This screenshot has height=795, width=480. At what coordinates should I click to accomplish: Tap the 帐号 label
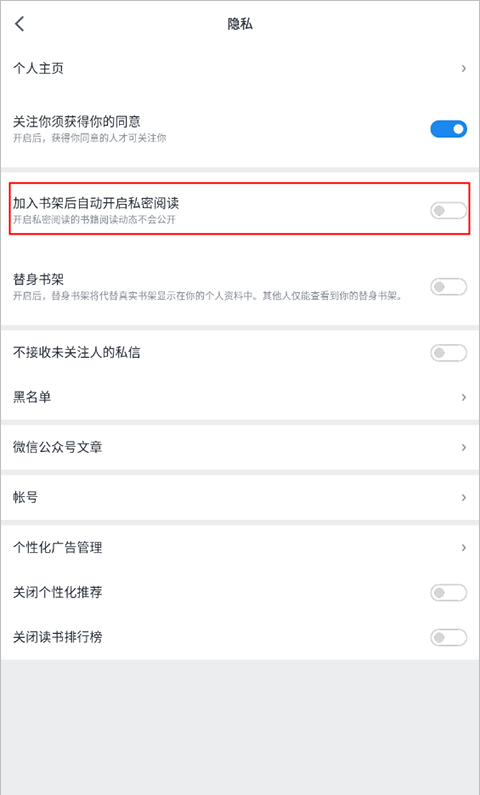pyautogui.click(x=25, y=497)
